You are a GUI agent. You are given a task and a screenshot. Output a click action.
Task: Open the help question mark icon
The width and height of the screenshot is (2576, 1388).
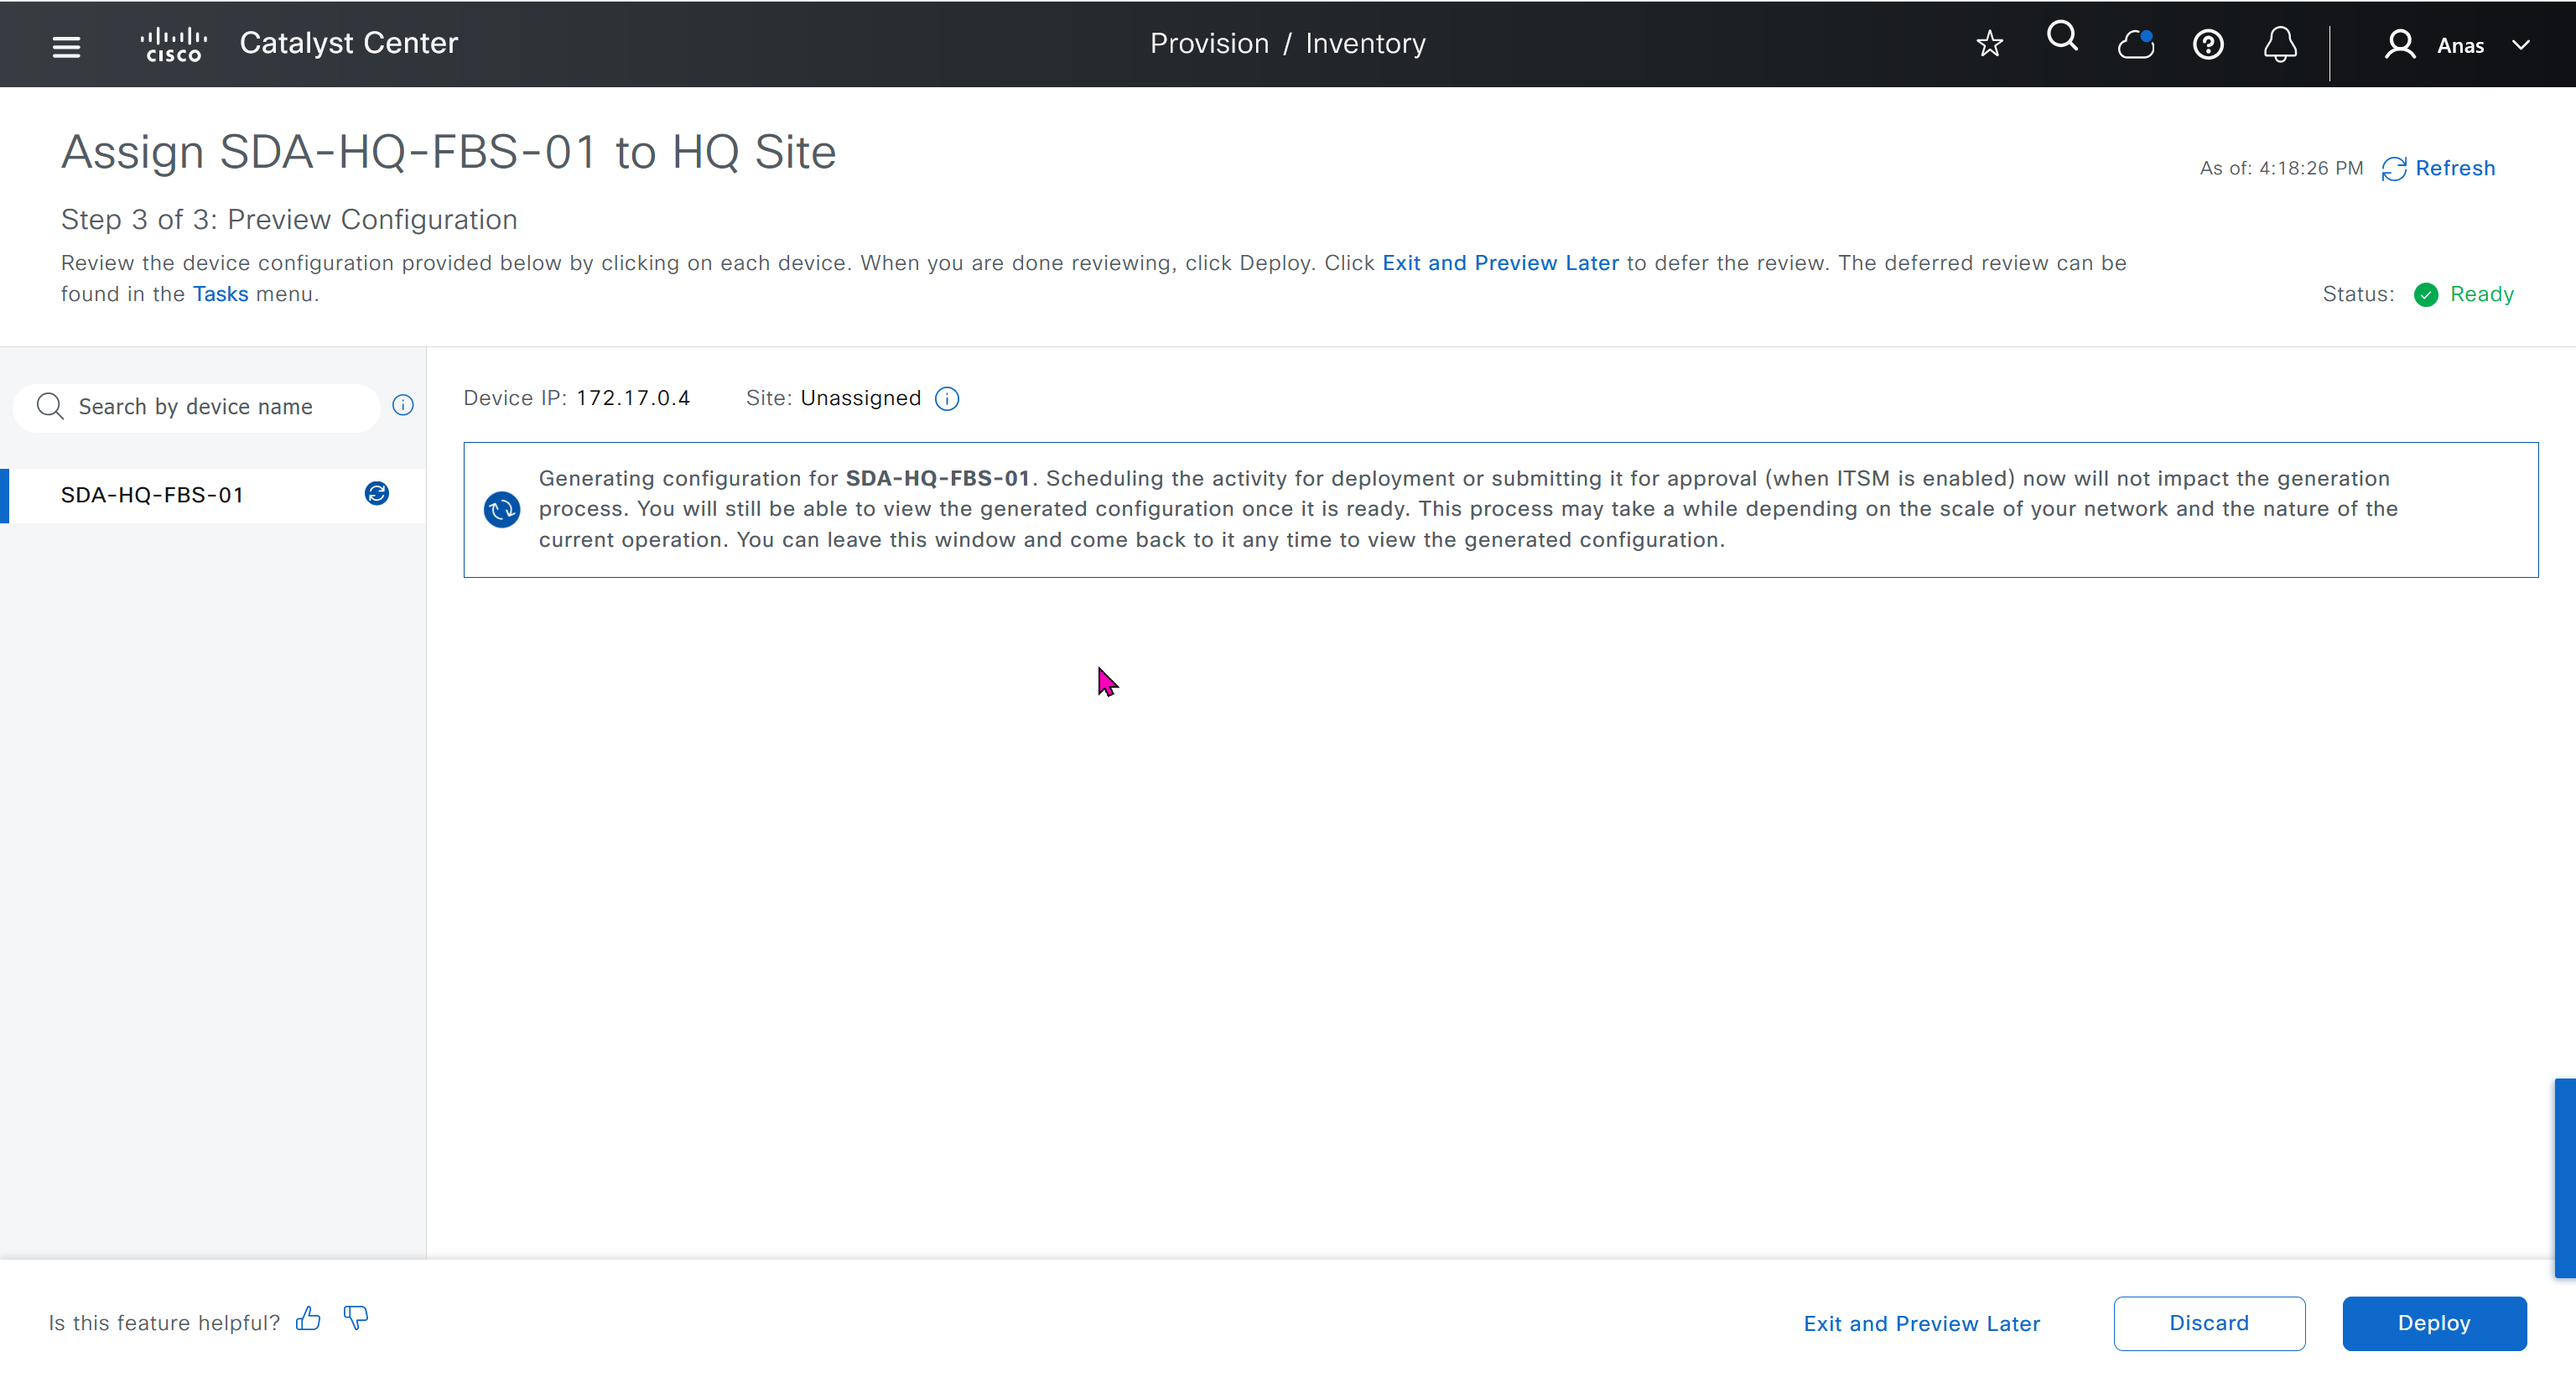tap(2208, 45)
